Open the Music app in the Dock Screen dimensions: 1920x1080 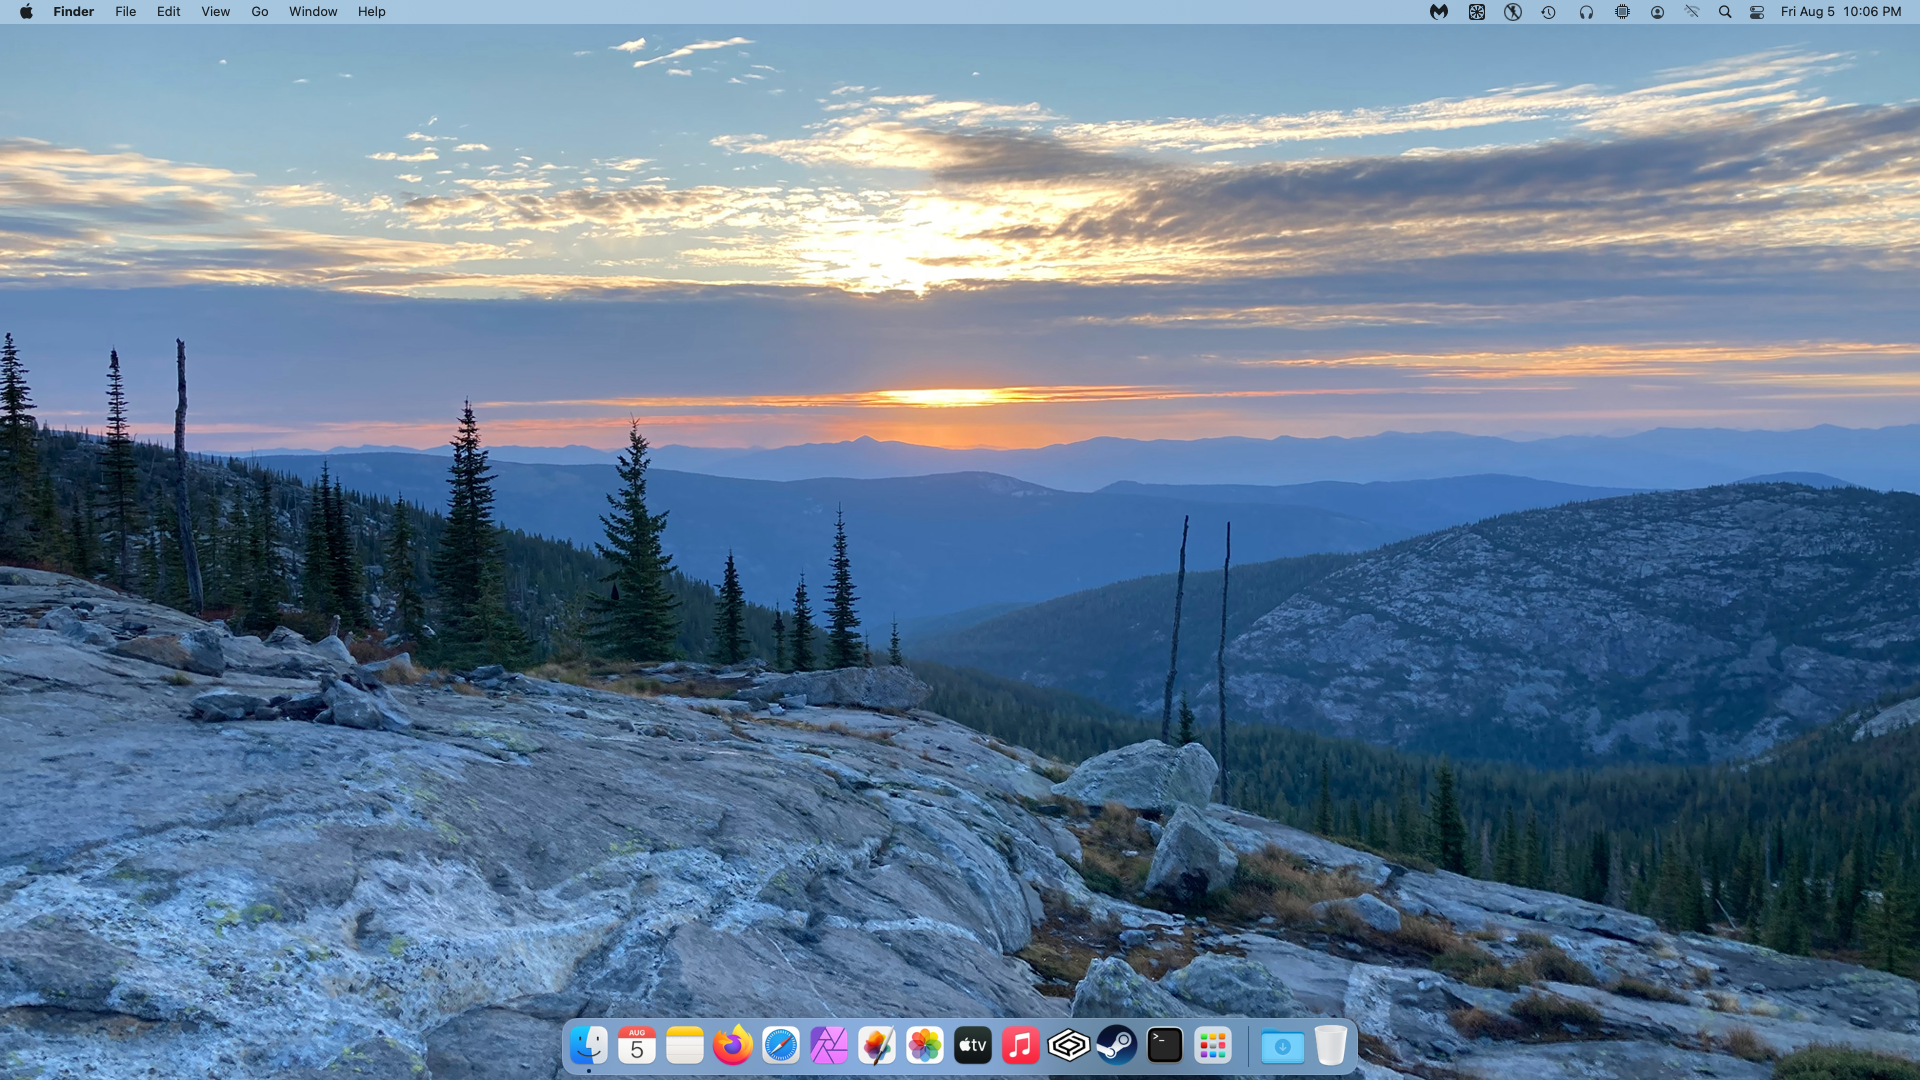point(1021,1046)
